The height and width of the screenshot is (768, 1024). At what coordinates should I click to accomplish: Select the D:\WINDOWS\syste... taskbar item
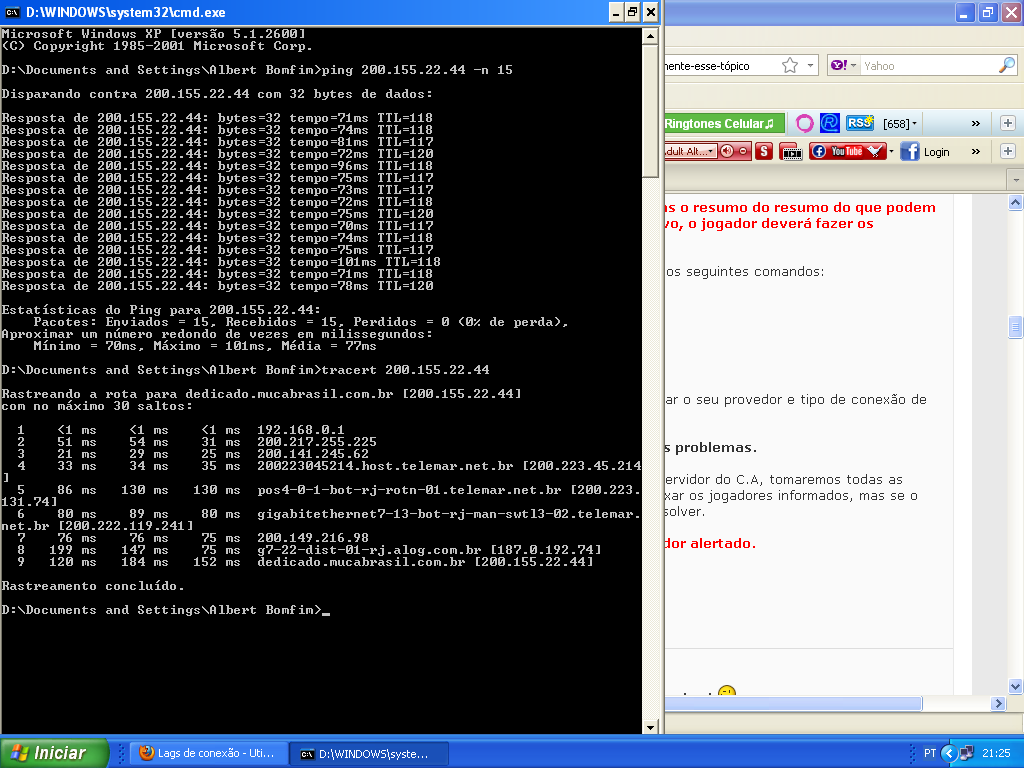click(368, 753)
